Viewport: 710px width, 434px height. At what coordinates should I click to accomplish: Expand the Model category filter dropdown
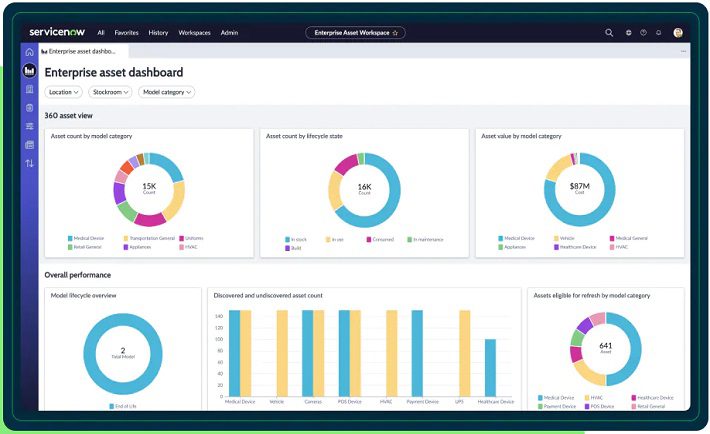[x=166, y=92]
